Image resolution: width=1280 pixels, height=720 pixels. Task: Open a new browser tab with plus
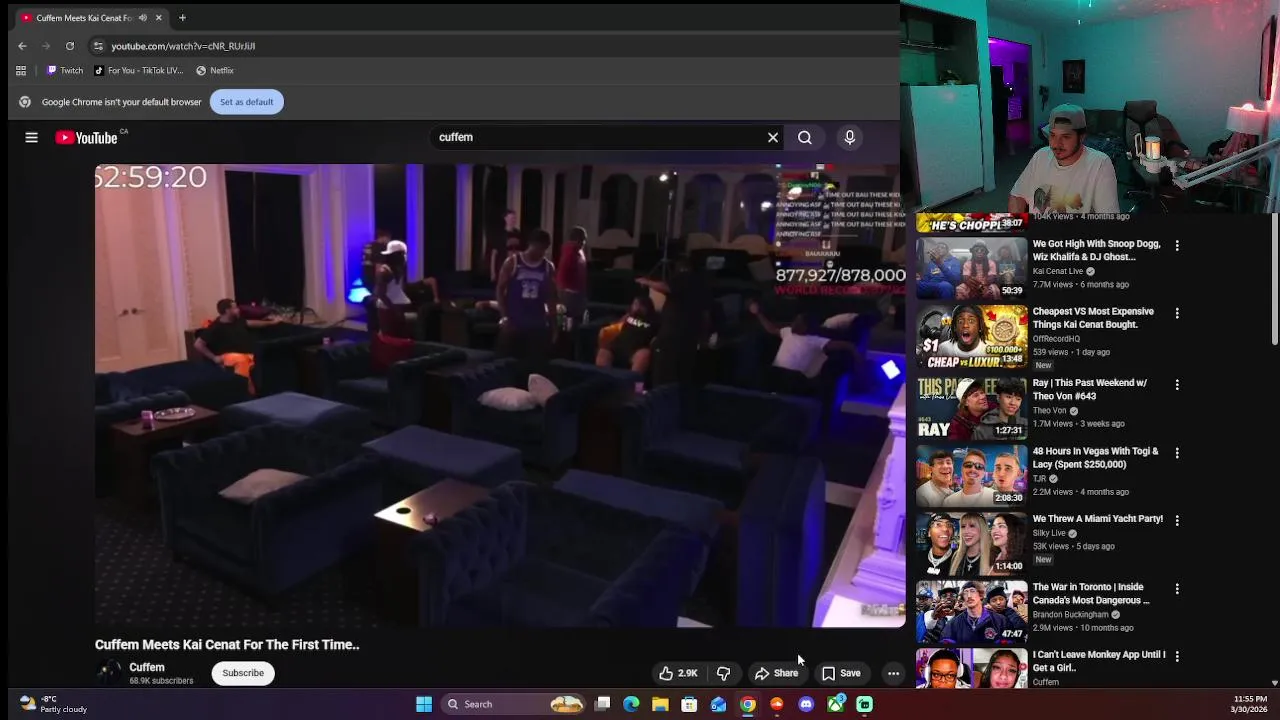[182, 18]
